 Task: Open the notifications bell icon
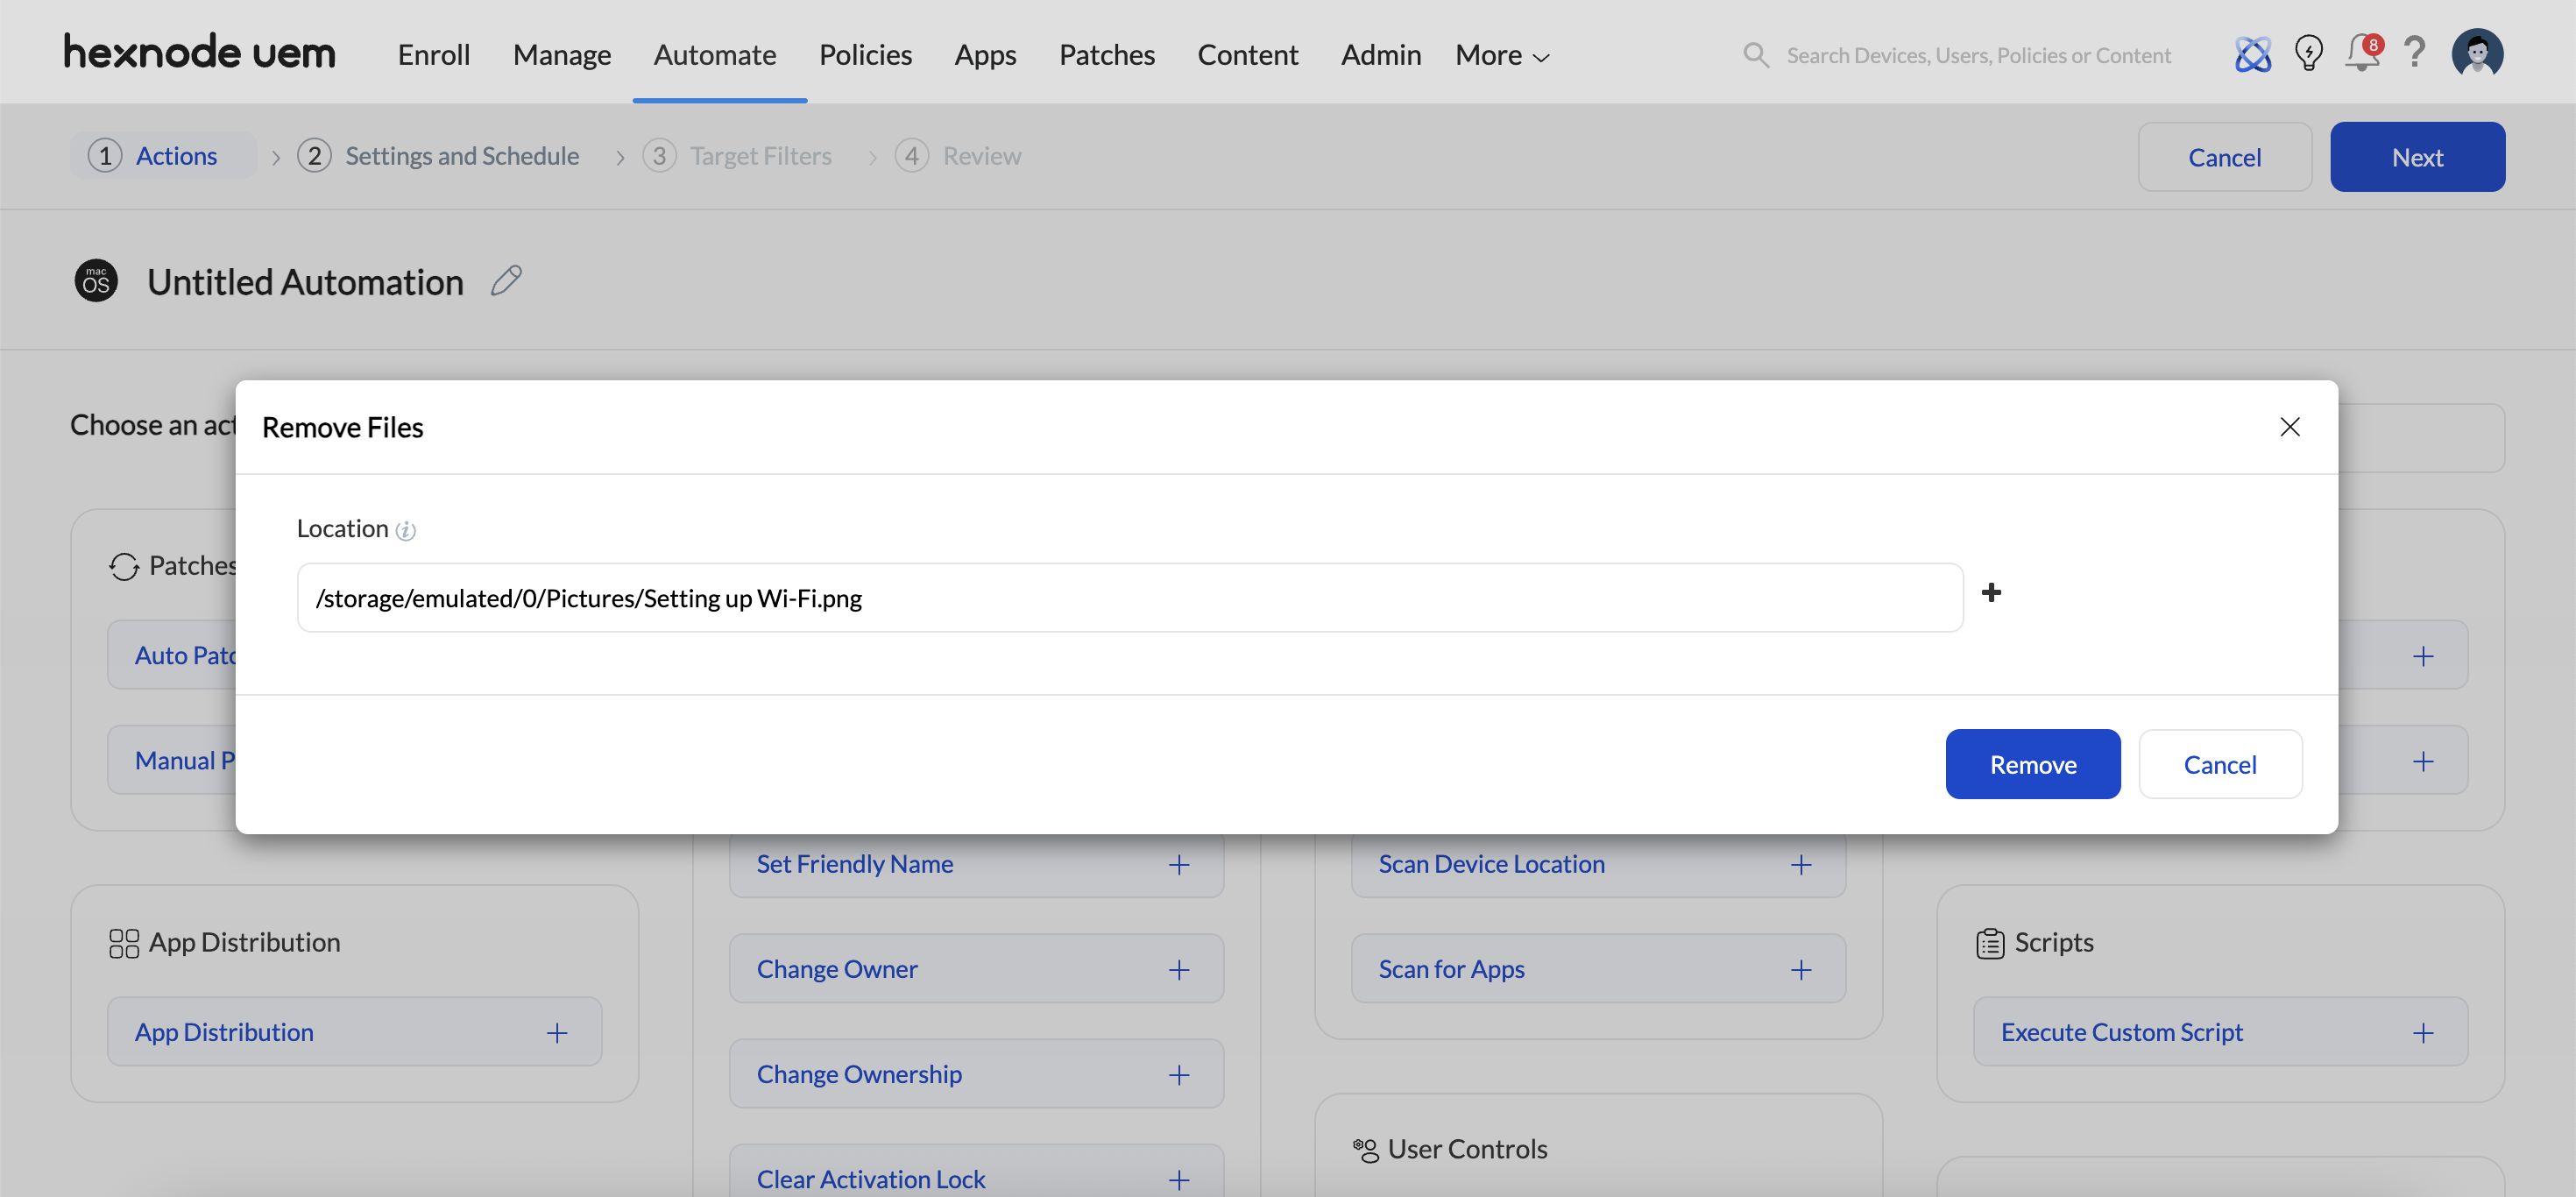click(x=2362, y=54)
